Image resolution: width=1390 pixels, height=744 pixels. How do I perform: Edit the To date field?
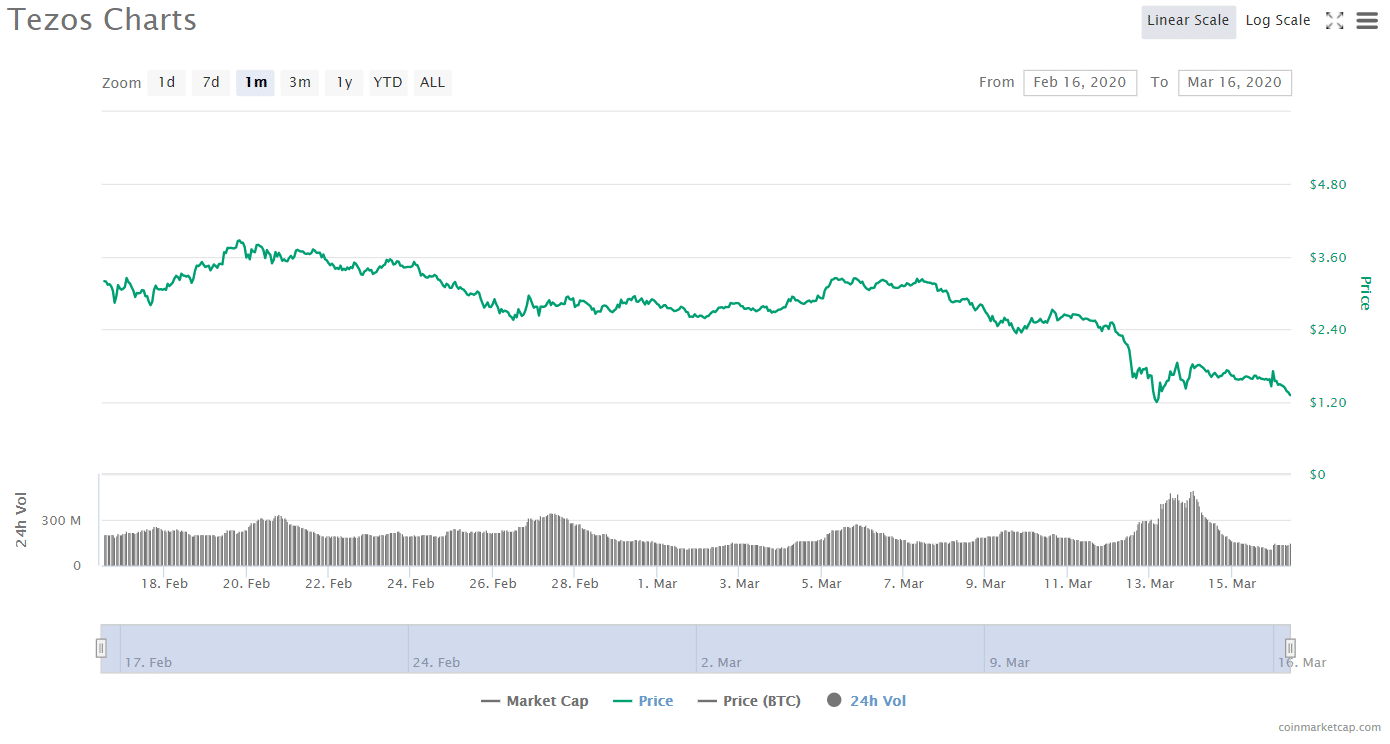click(1235, 83)
